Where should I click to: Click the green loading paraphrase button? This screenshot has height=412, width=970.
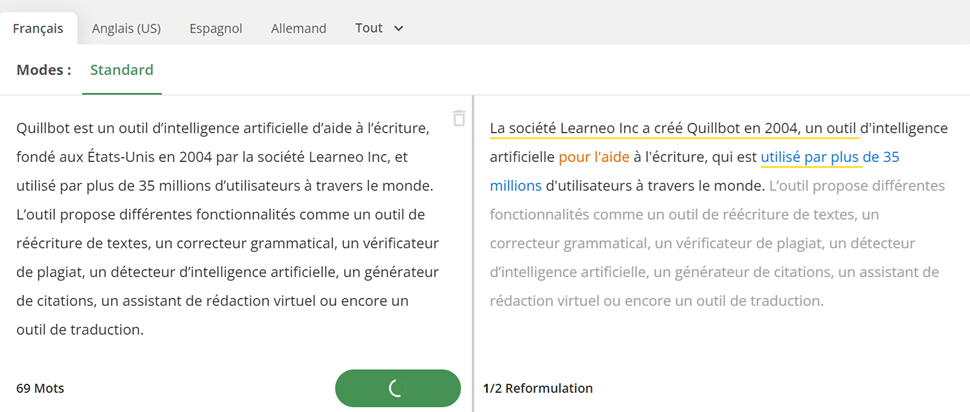pyautogui.click(x=398, y=388)
